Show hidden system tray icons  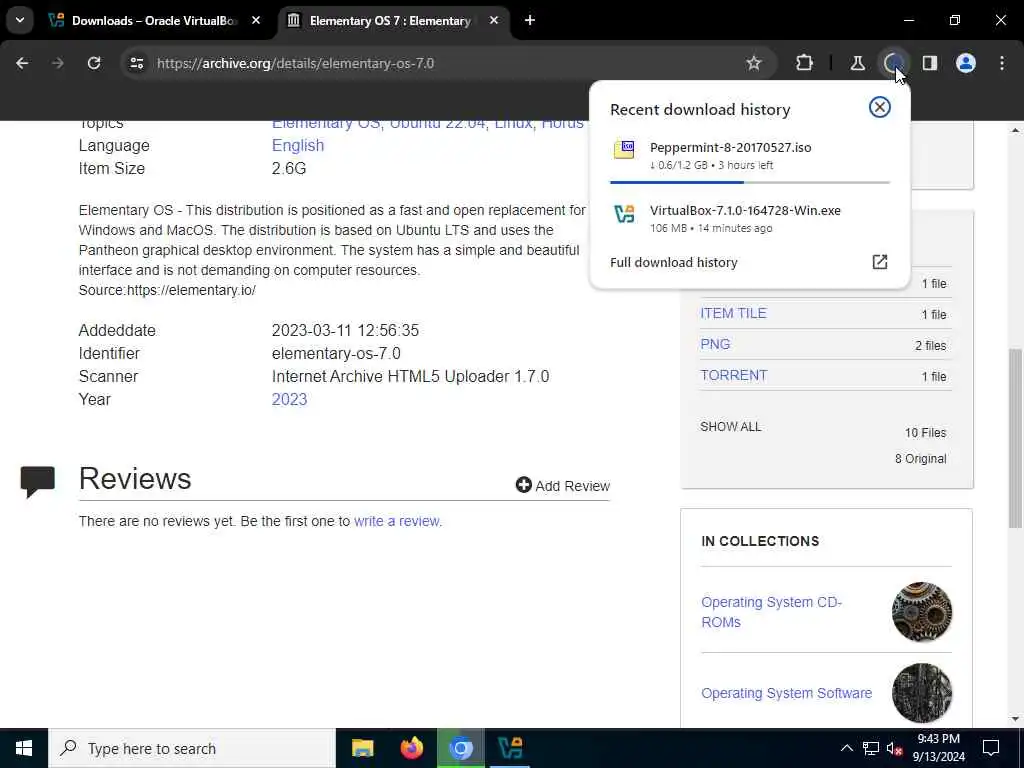846,748
